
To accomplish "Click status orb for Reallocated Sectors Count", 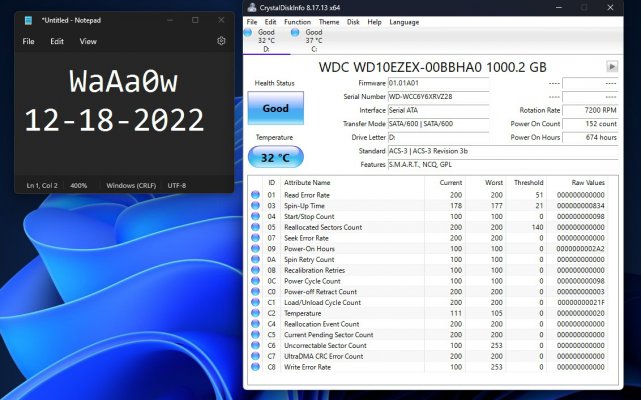I will click(x=256, y=227).
